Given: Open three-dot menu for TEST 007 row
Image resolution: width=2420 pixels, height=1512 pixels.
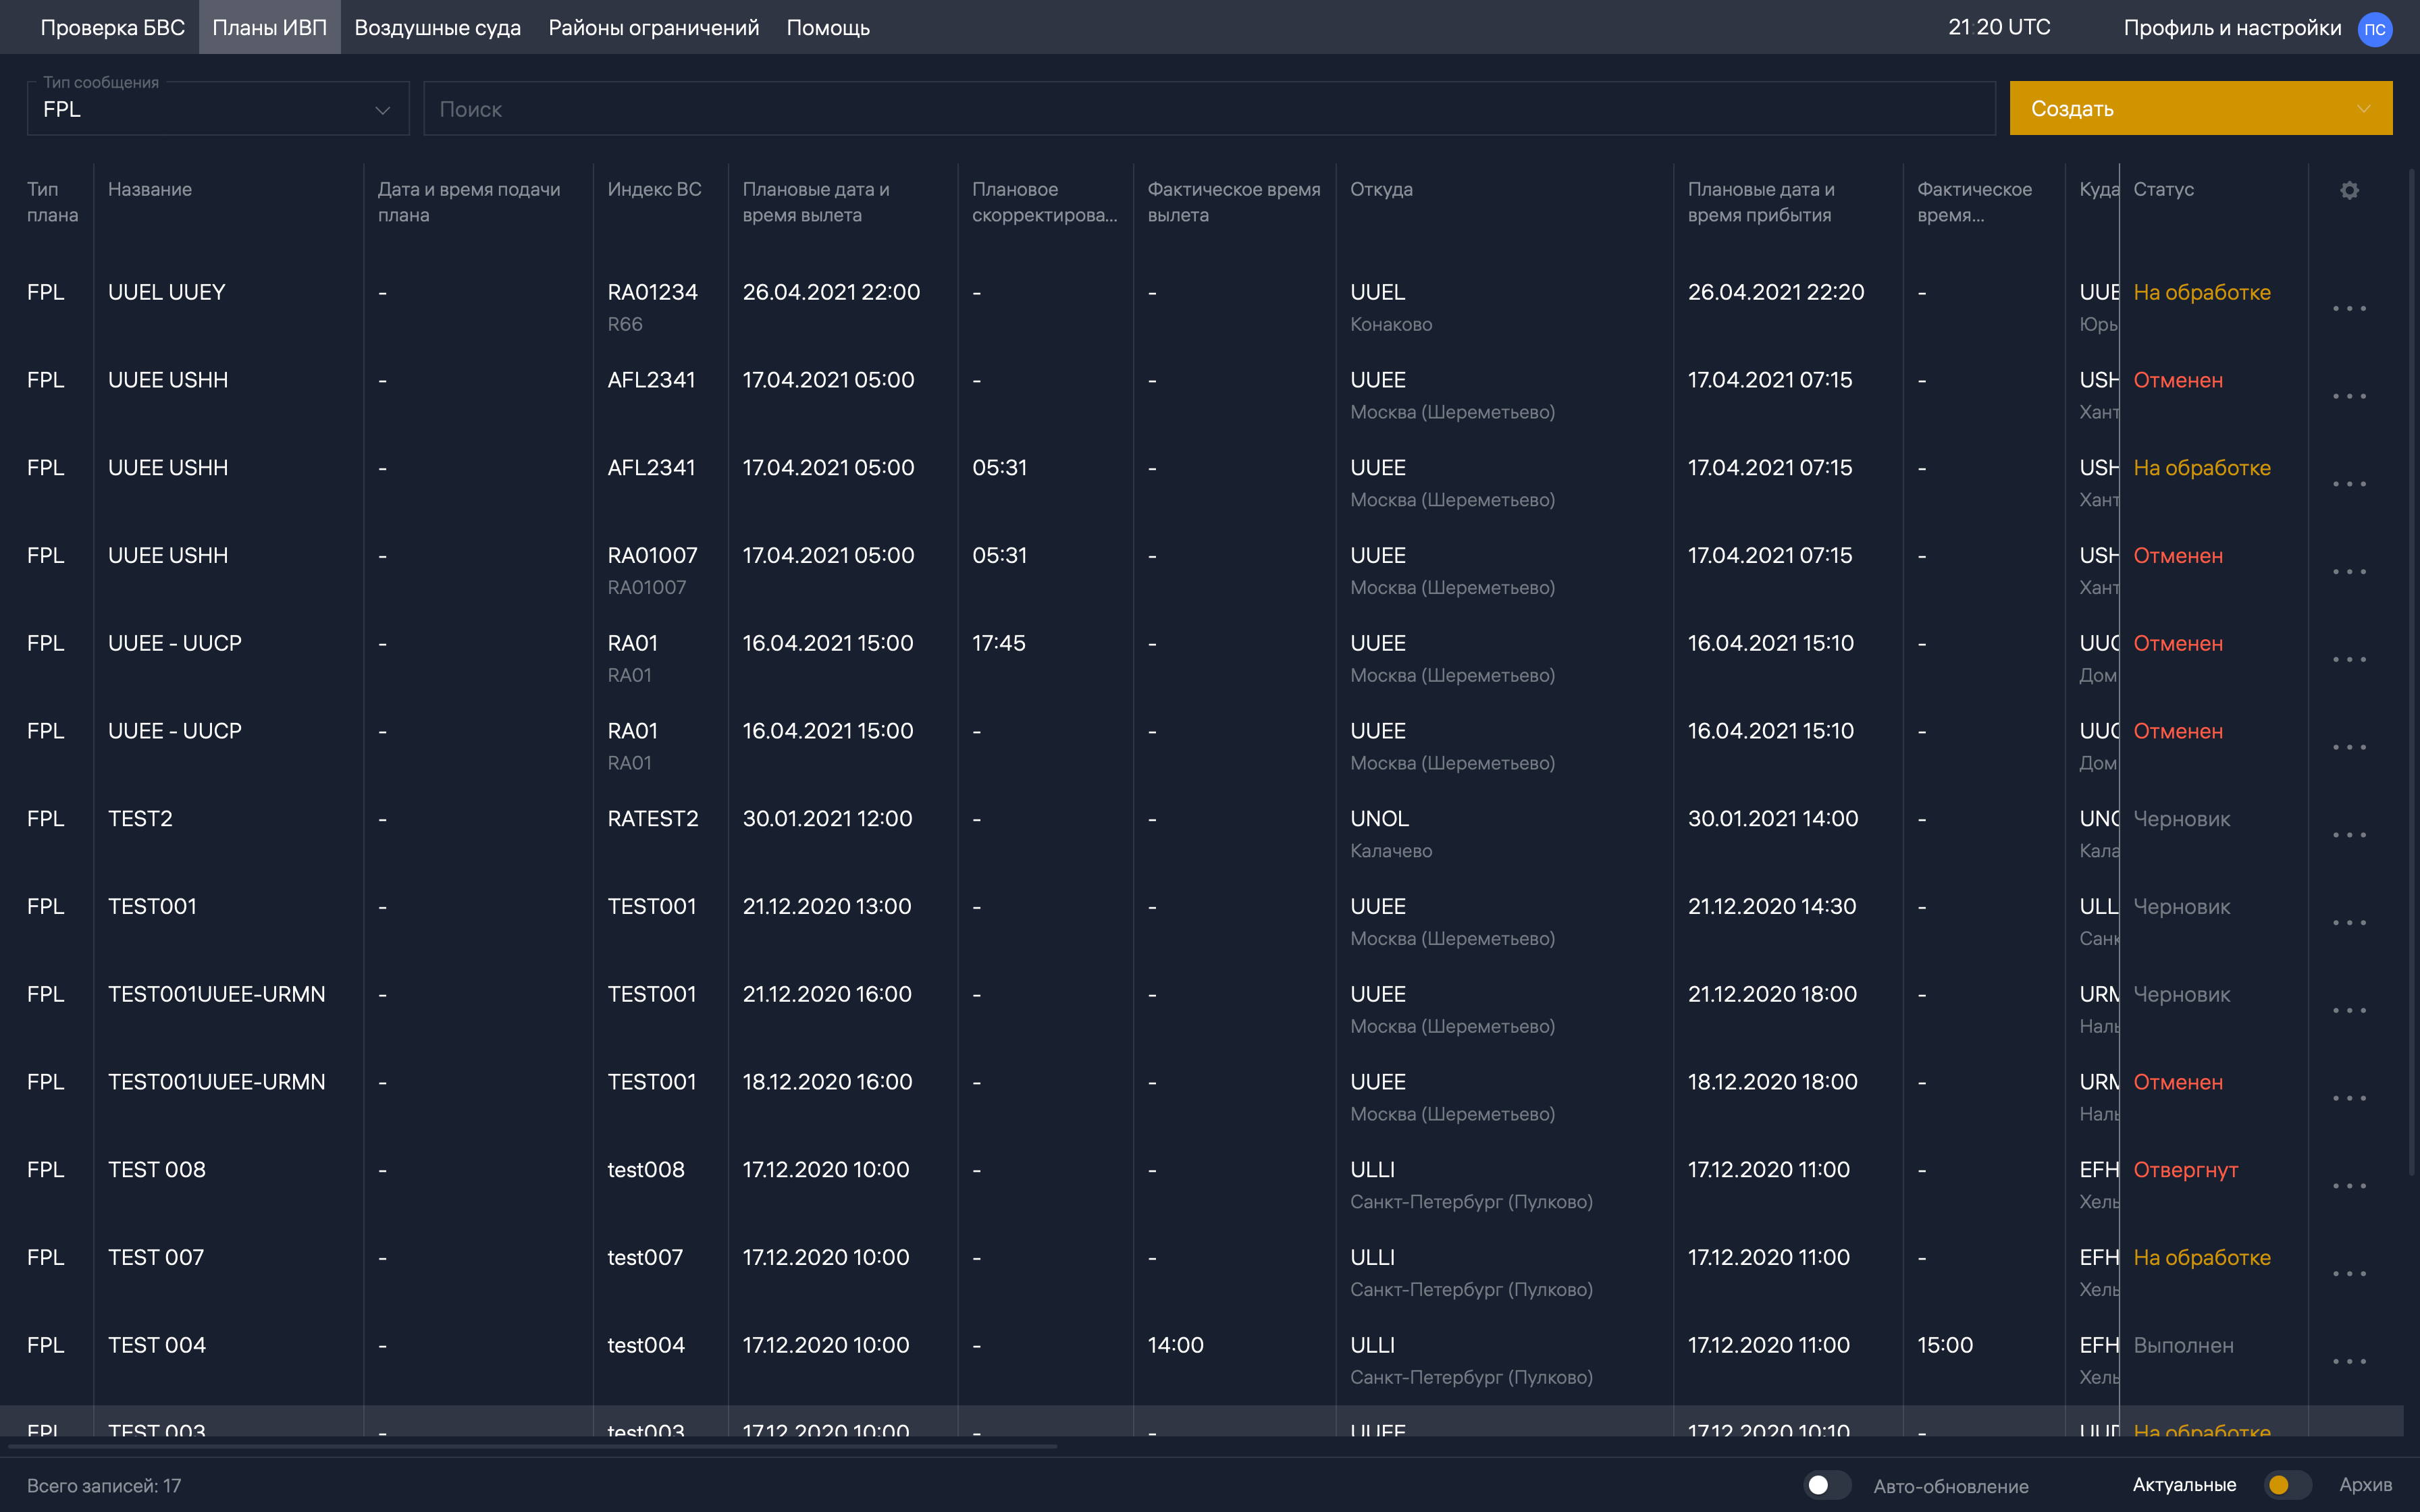Looking at the screenshot, I should pos(2349,1274).
